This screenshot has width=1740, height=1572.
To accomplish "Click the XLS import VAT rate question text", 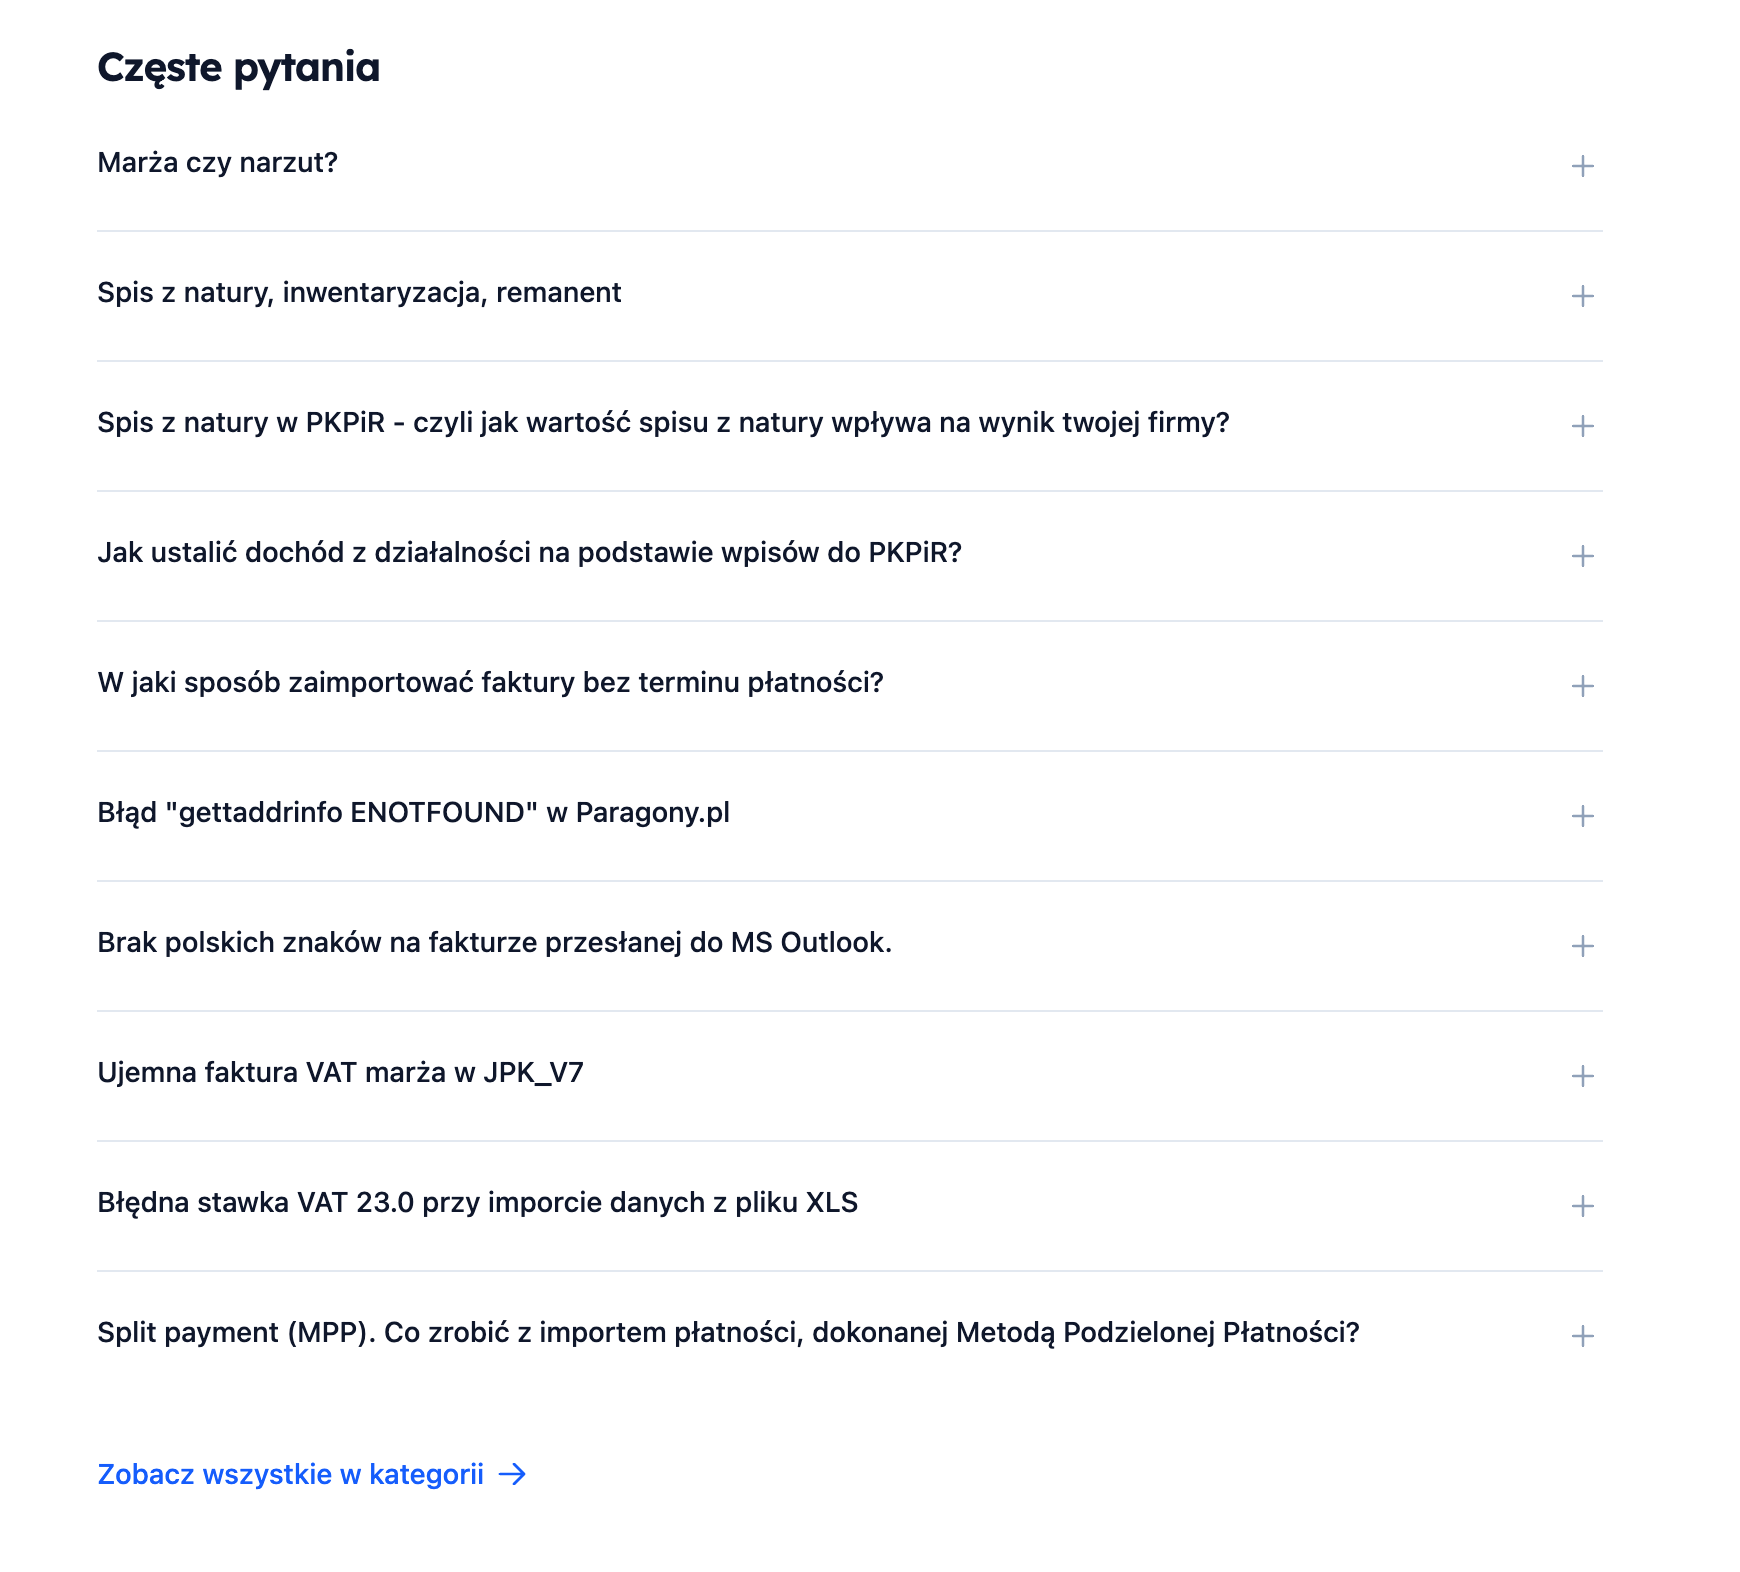I will pyautogui.click(x=477, y=1204).
